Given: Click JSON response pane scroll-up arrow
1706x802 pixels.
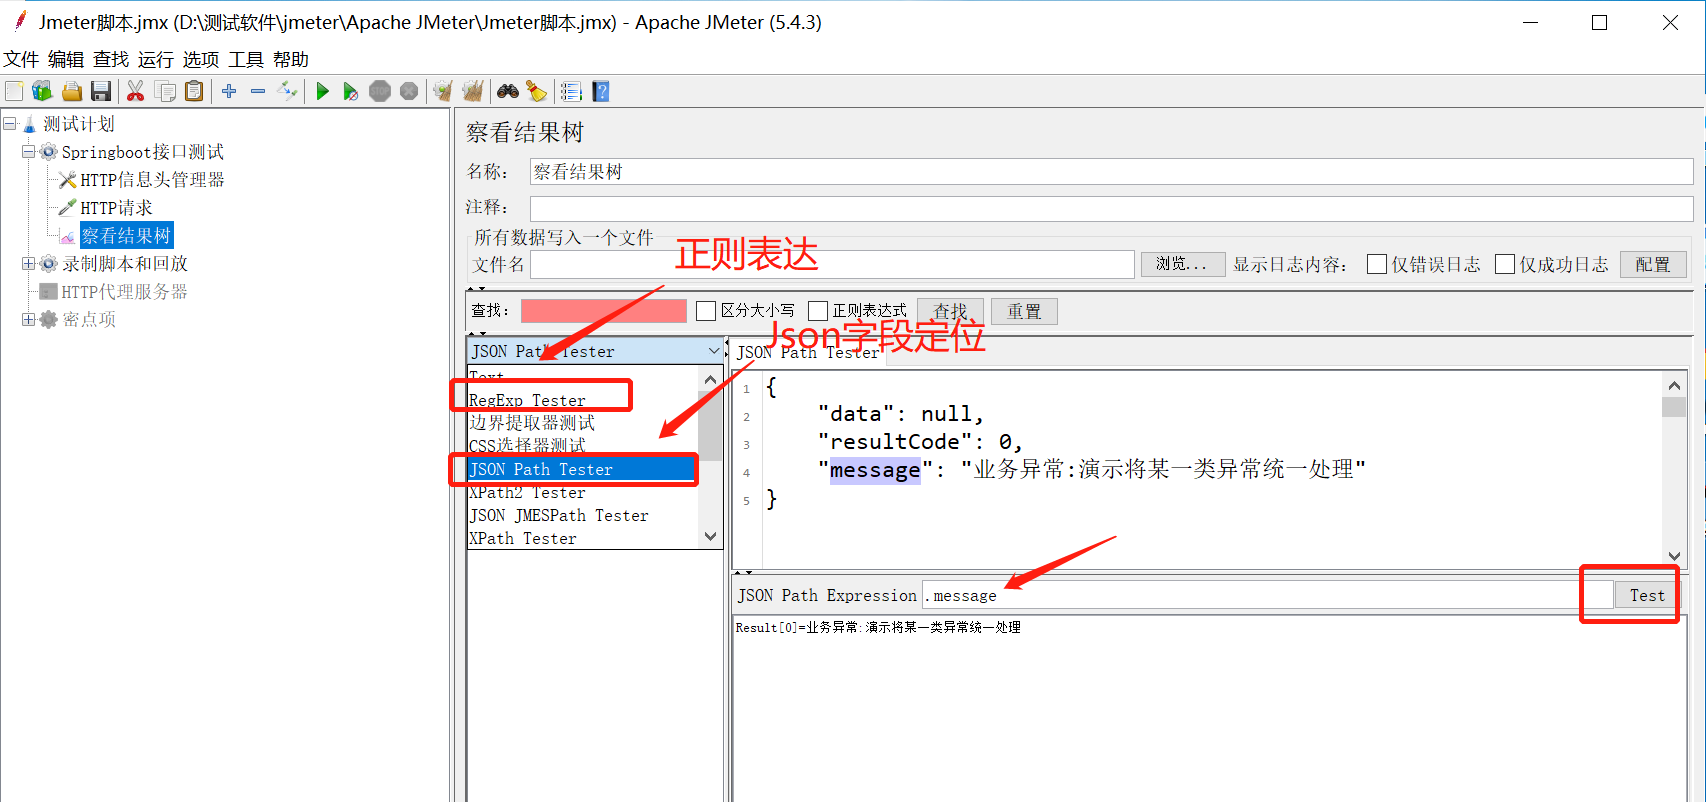Looking at the screenshot, I should 1674,385.
